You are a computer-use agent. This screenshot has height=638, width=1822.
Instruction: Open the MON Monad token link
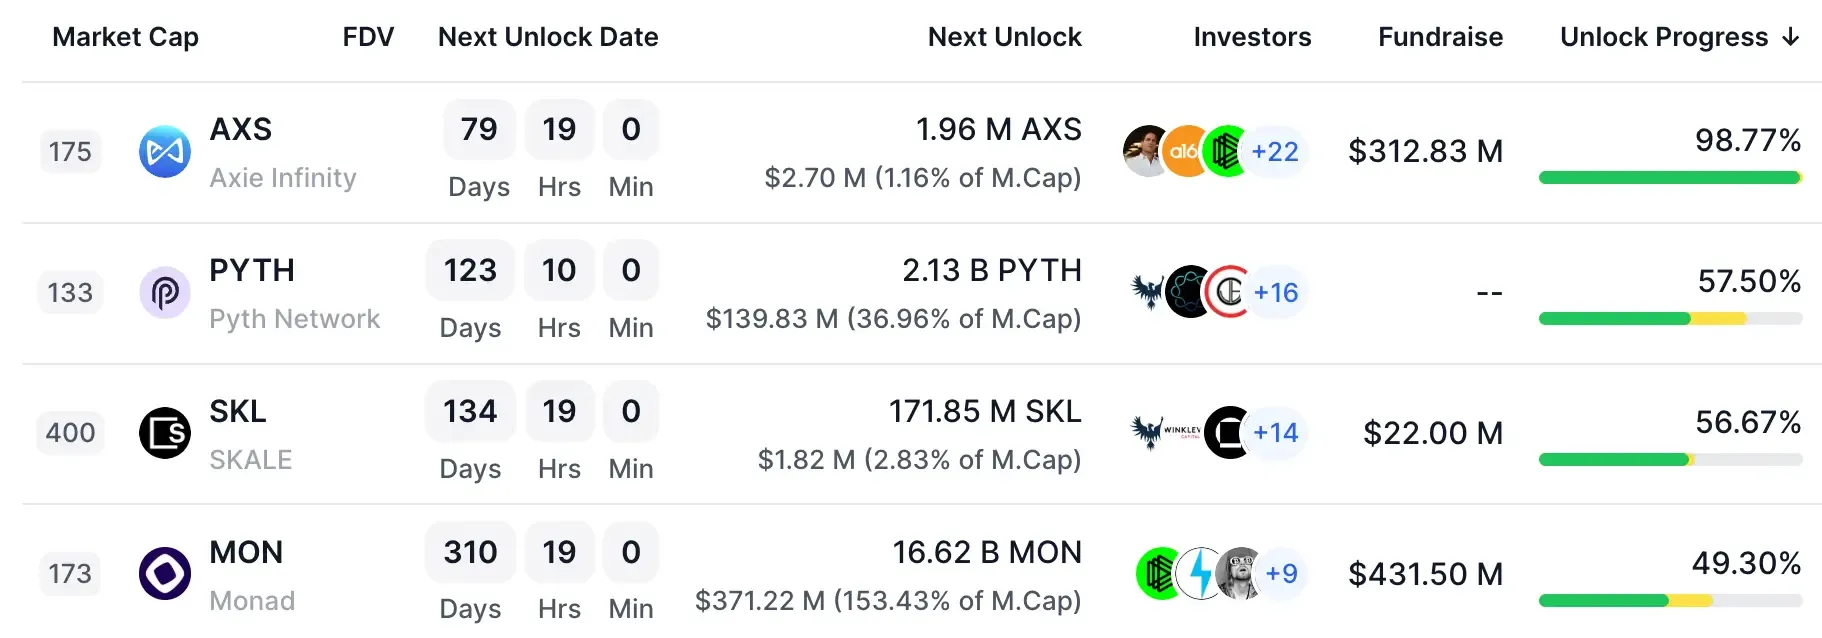(x=246, y=552)
